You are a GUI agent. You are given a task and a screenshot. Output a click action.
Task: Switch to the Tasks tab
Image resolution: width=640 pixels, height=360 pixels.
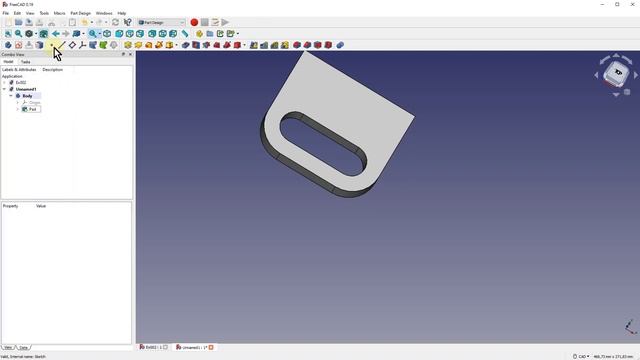[x=26, y=62]
